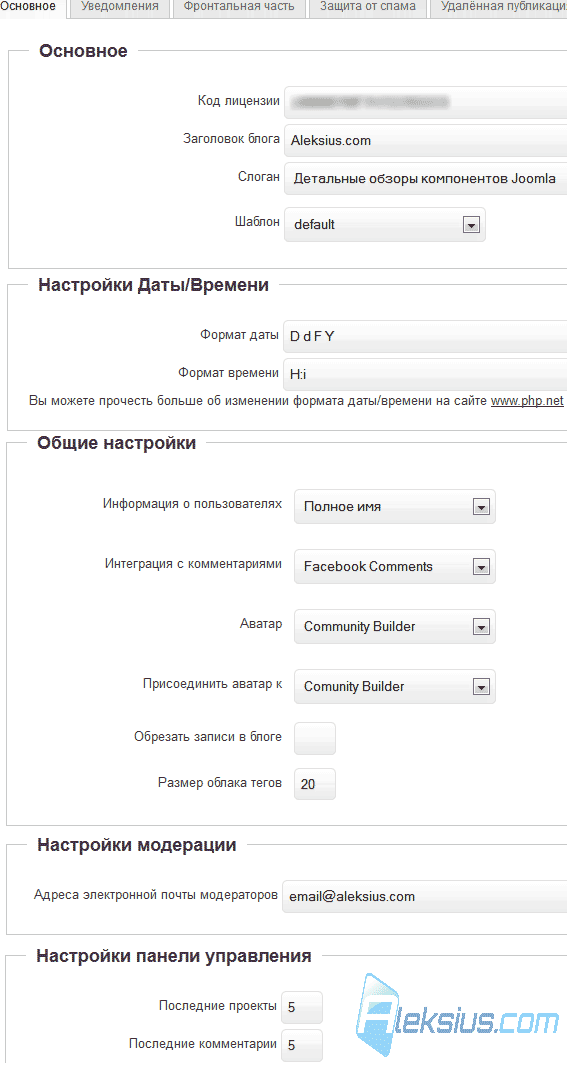Click the Основное section heading
The height and width of the screenshot is (1068, 567).
(83, 51)
